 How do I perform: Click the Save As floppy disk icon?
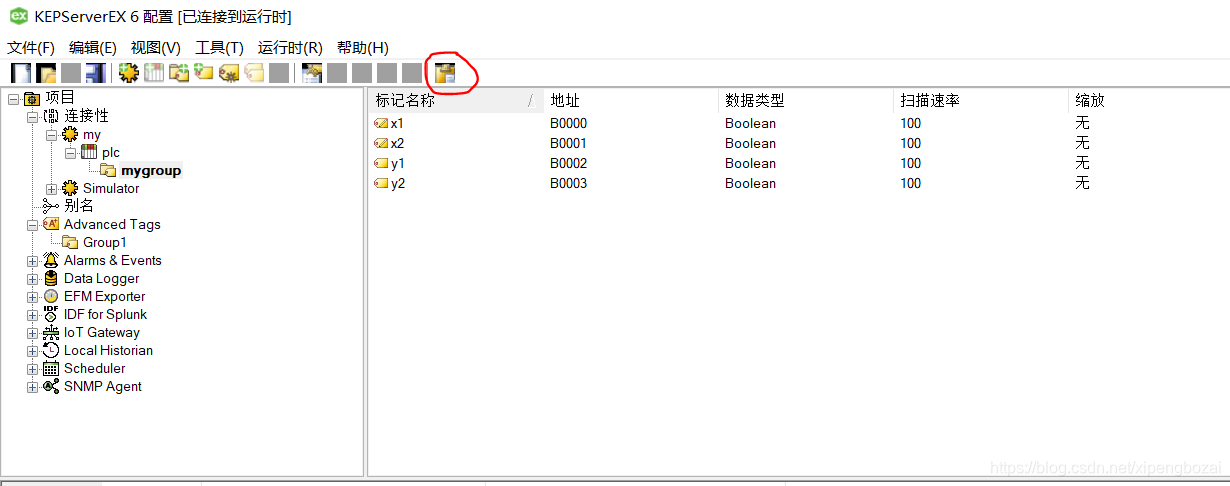[x=95, y=73]
